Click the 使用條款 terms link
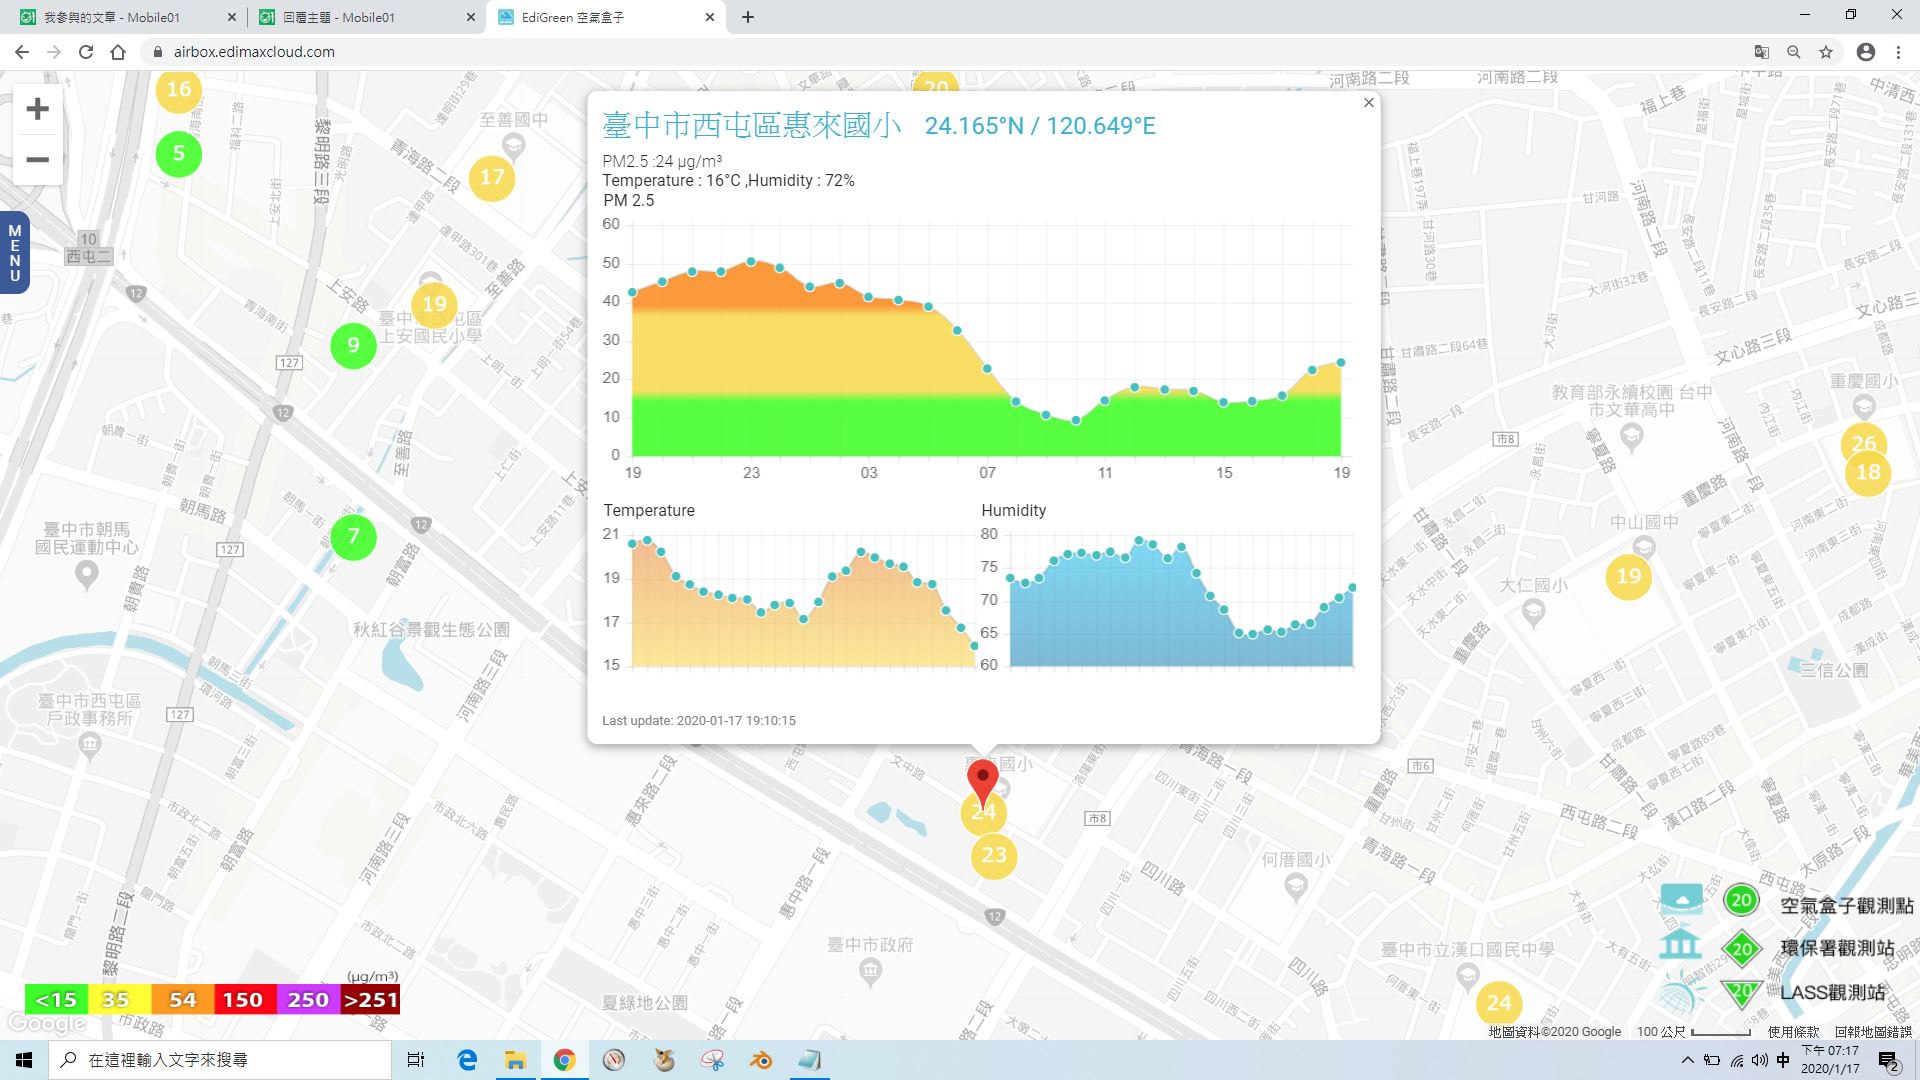The image size is (1920, 1080). 1794,1032
